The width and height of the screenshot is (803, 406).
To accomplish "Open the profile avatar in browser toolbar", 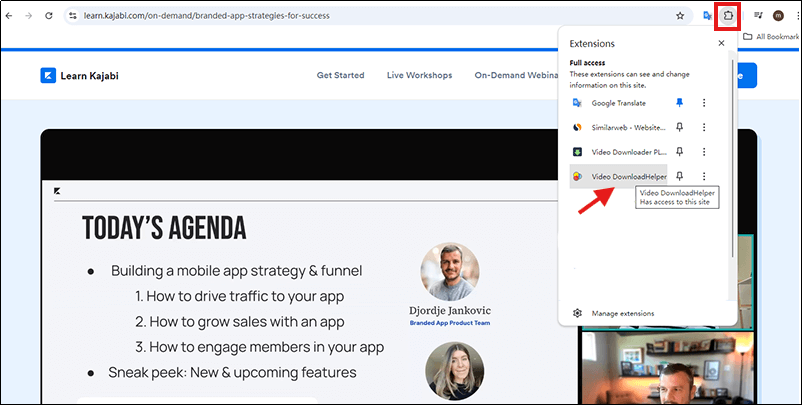I will (778, 16).
